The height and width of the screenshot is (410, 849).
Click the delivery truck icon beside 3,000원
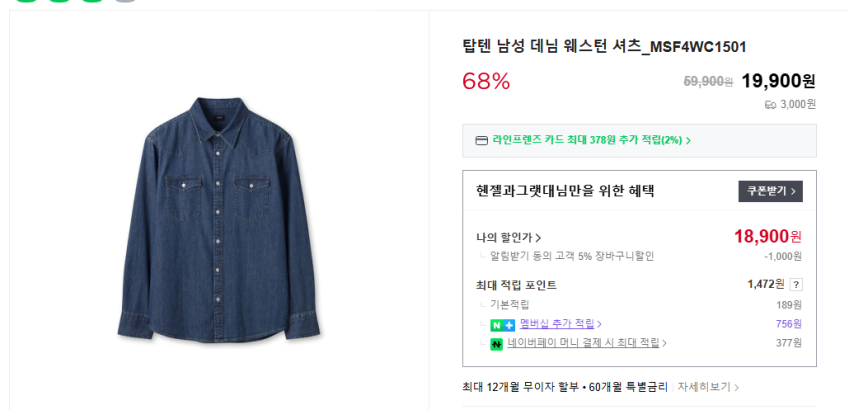tap(770, 104)
